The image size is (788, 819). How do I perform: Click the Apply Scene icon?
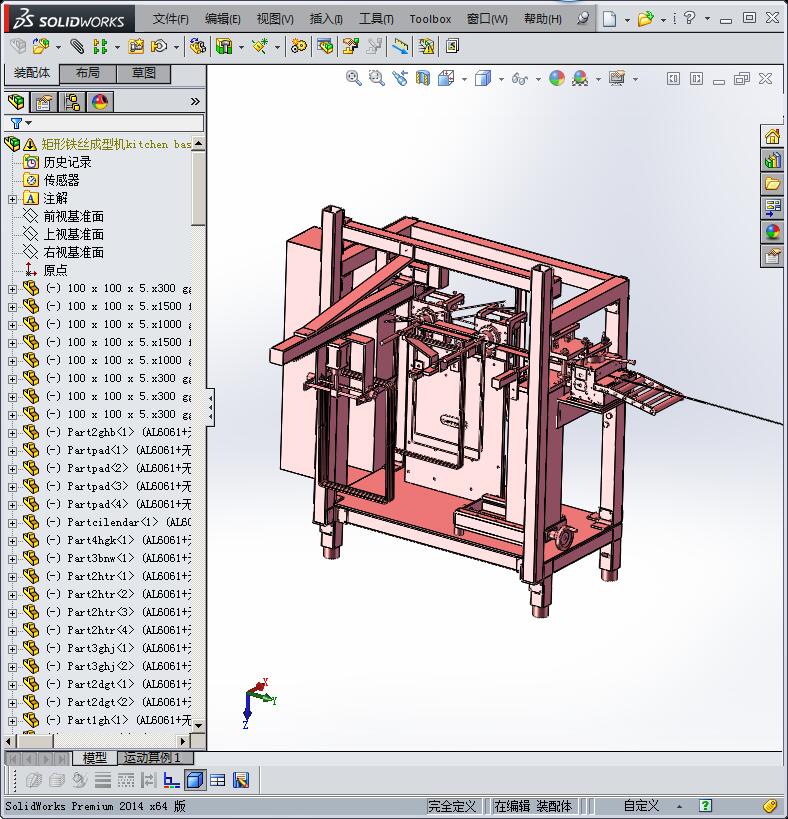click(x=580, y=78)
